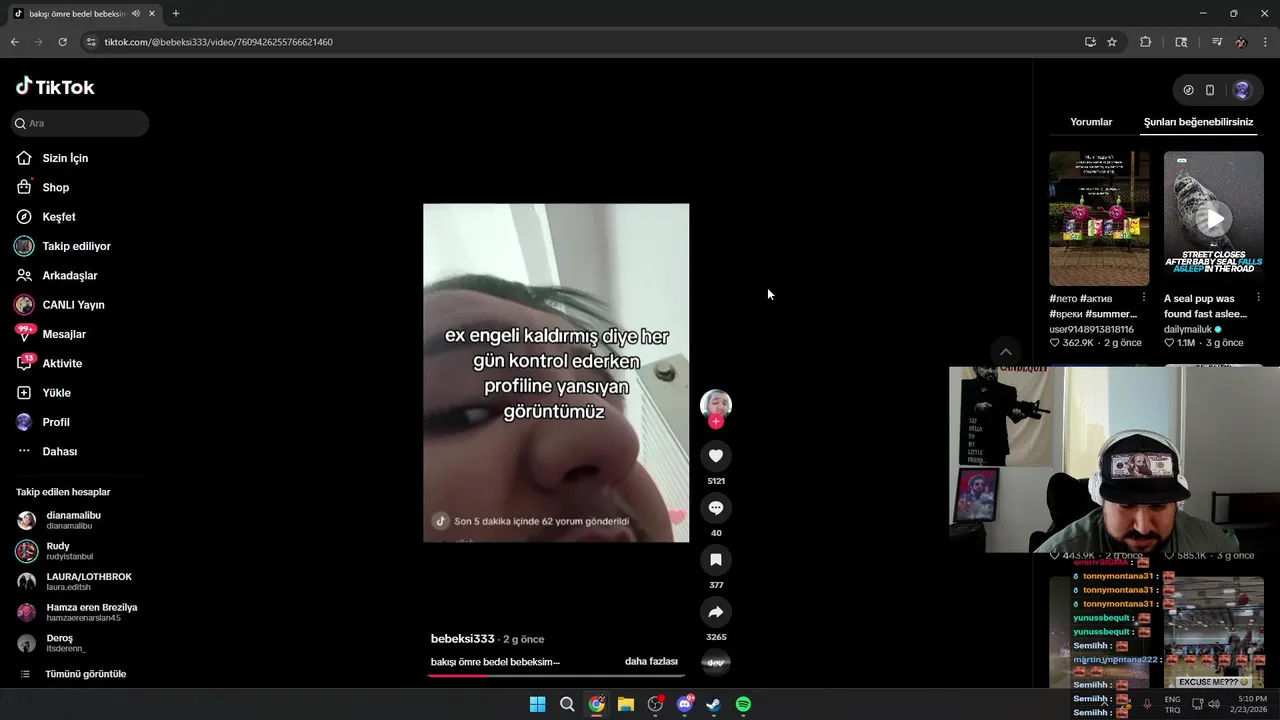Open dailymailuk profile link
The width and height of the screenshot is (1280, 720).
pos(1188,329)
